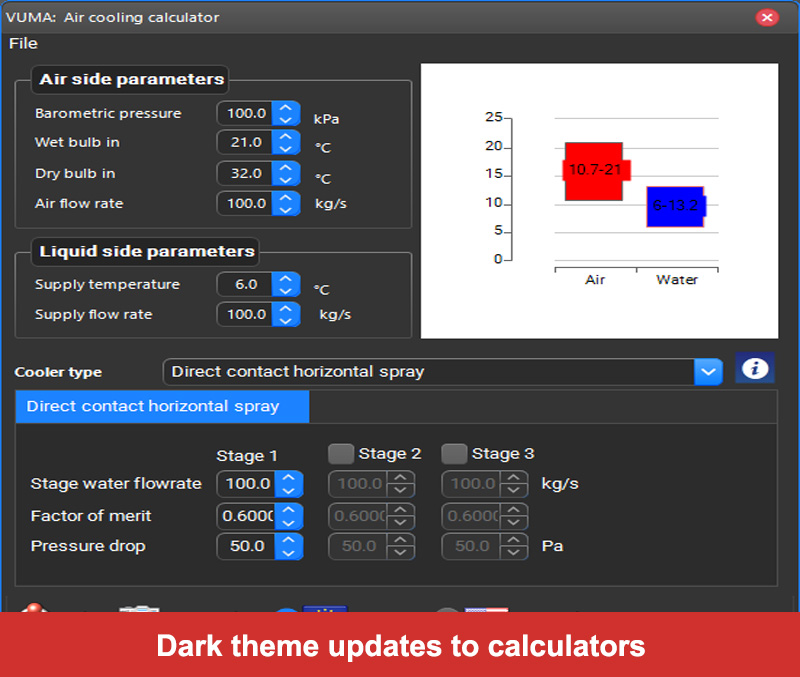800x677 pixels.
Task: Click the Stage 1 water flowrate value field
Action: tap(246, 484)
